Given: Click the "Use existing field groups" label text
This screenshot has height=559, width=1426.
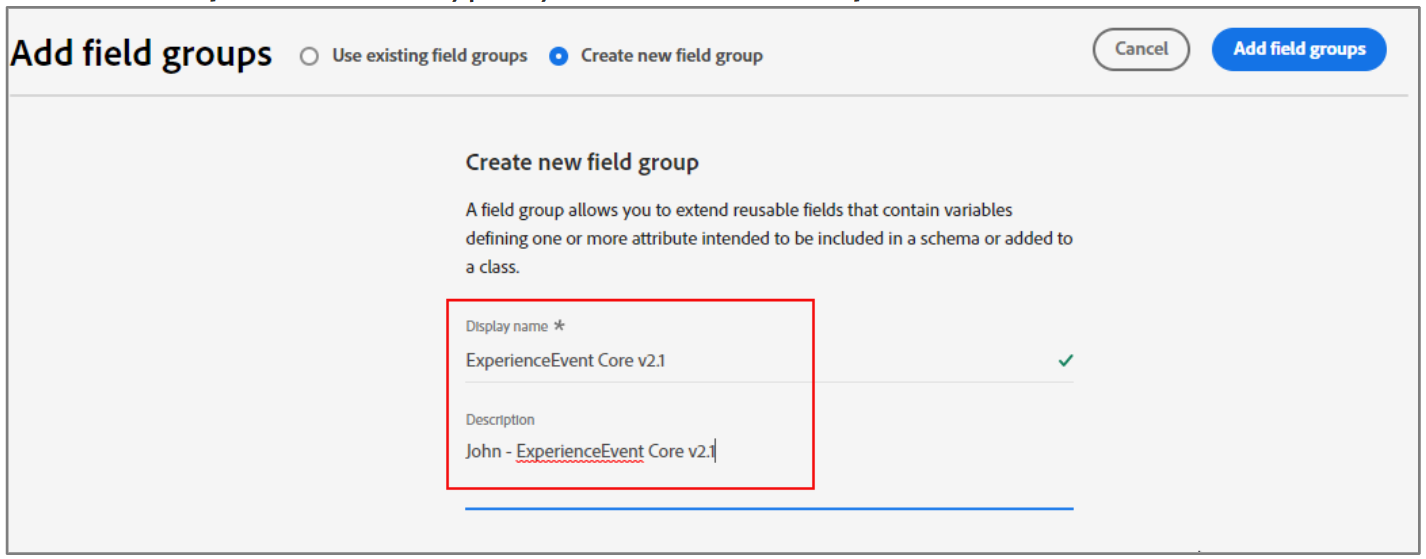Looking at the screenshot, I should click(430, 56).
